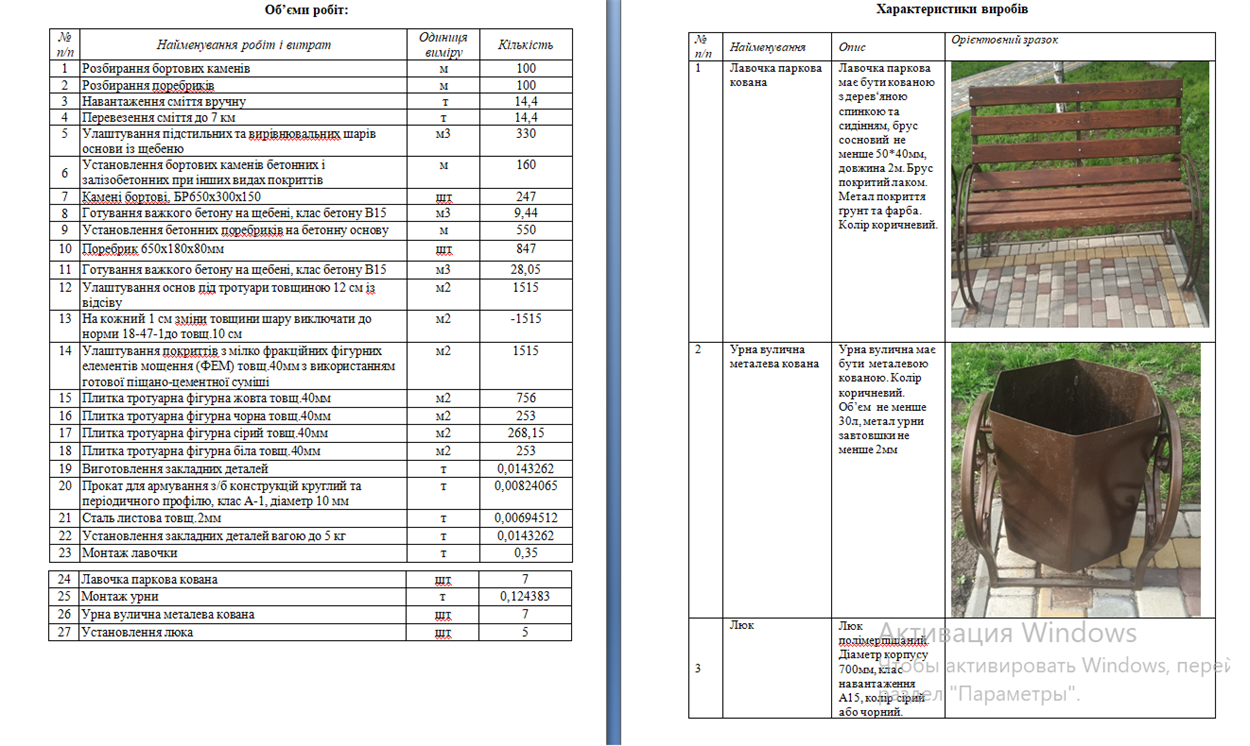This screenshot has width=1250, height=746.
Task: Click the quantity "0,124383" cell
Action: (x=526, y=597)
